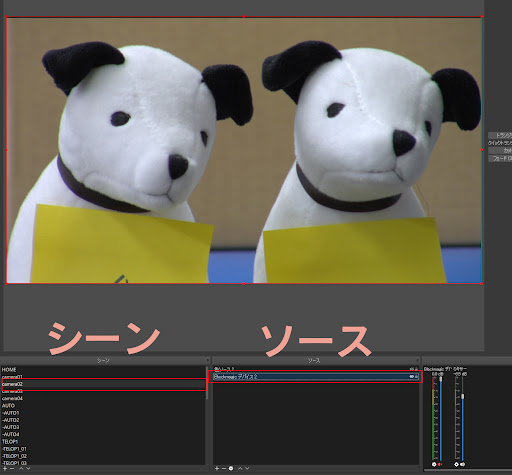Screen dimensions: 512x475
Task: Click the plush dogs preview image
Action: [244, 150]
